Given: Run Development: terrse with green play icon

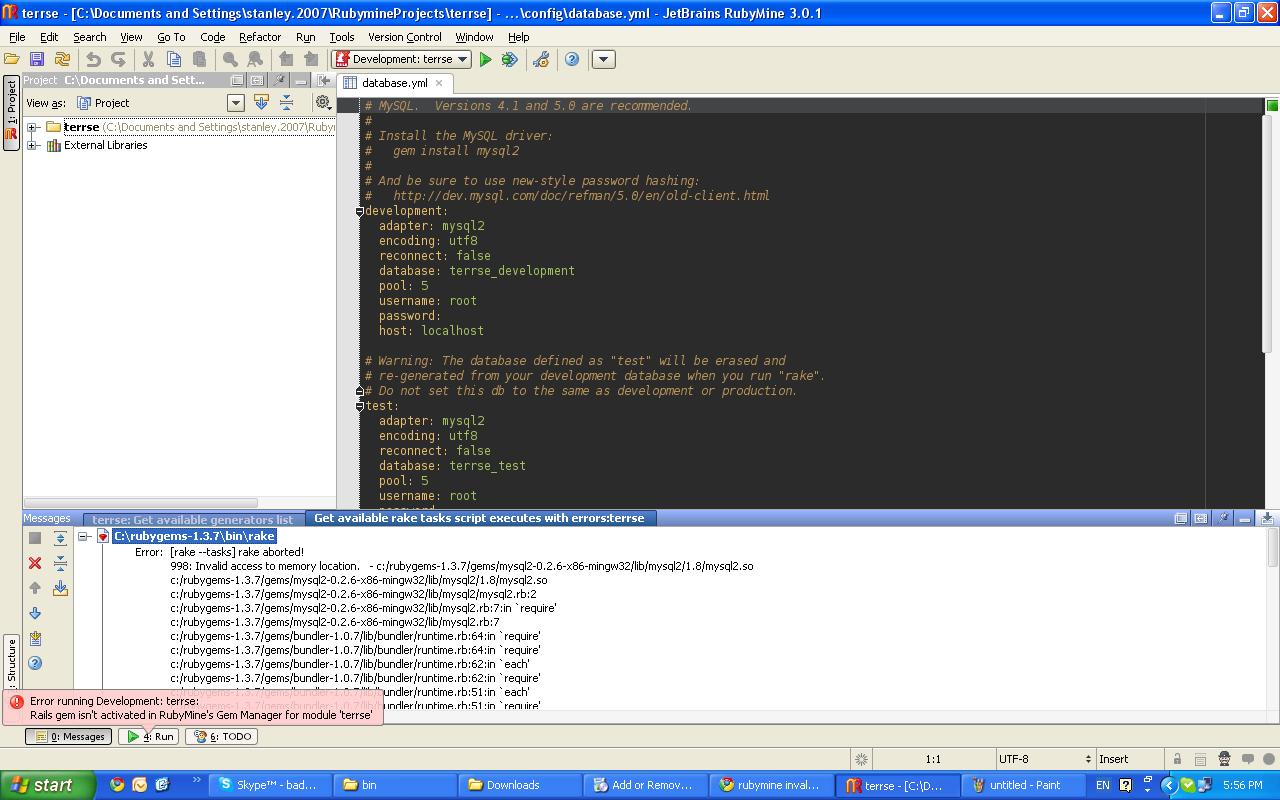Looking at the screenshot, I should point(485,60).
